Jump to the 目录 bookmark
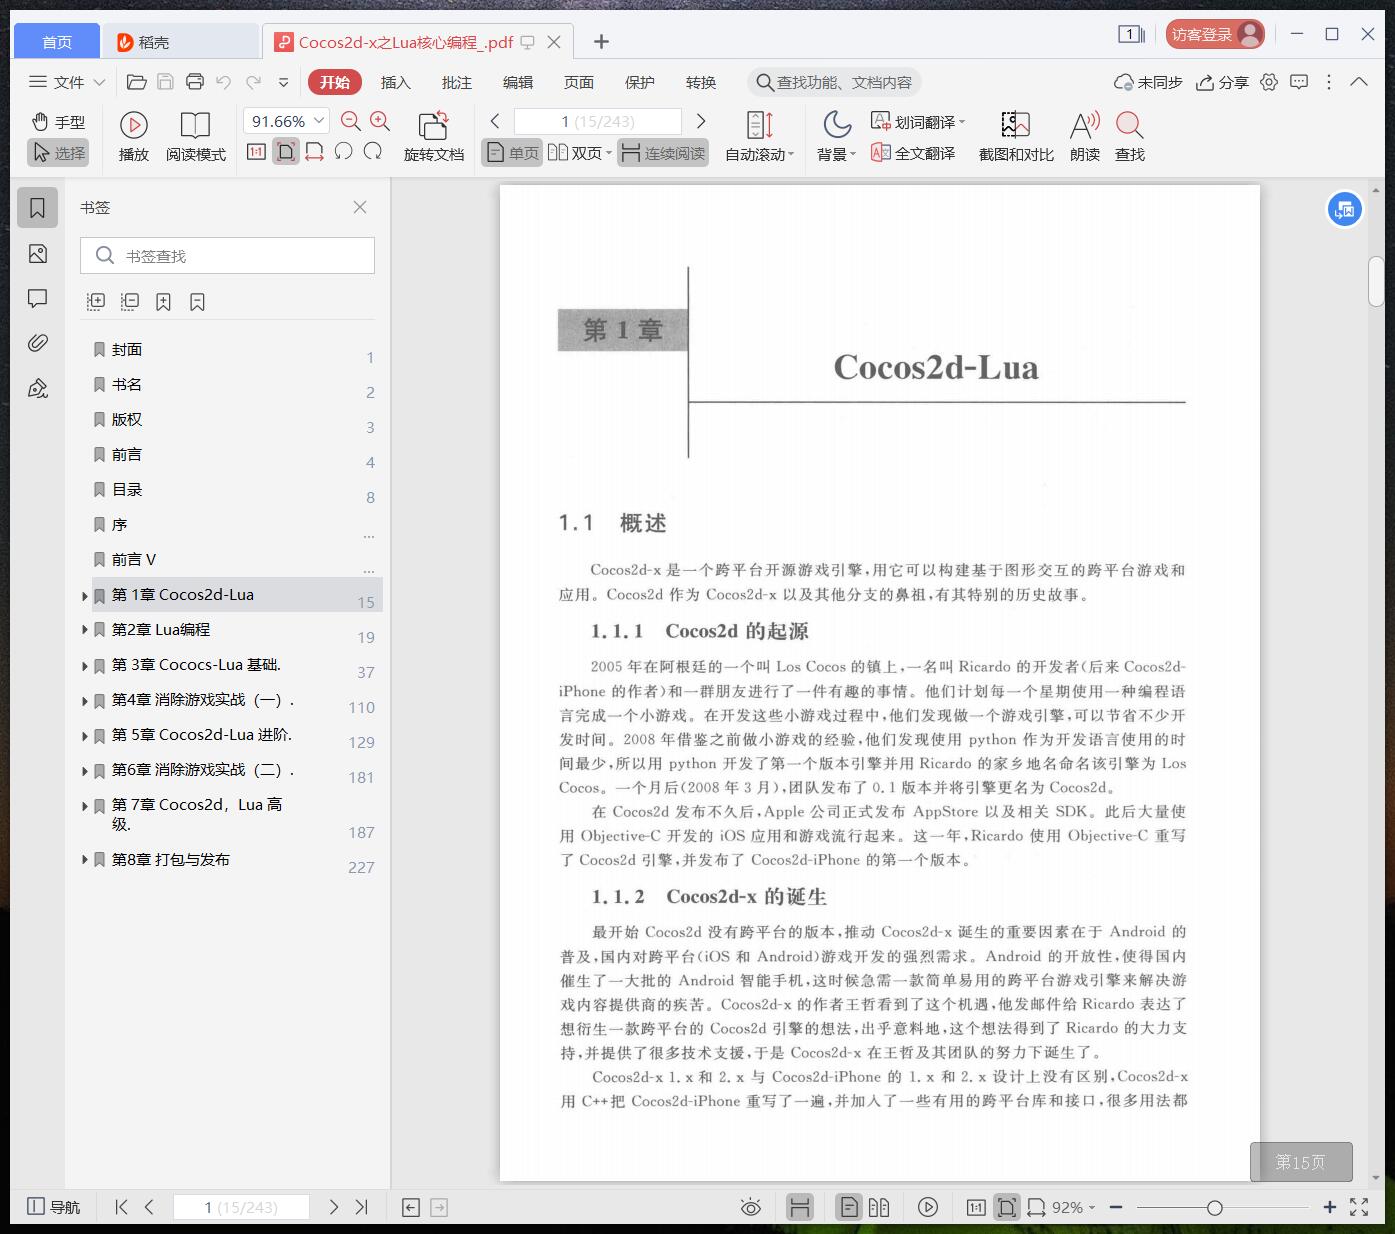Viewport: 1395px width, 1234px height. pos(127,489)
